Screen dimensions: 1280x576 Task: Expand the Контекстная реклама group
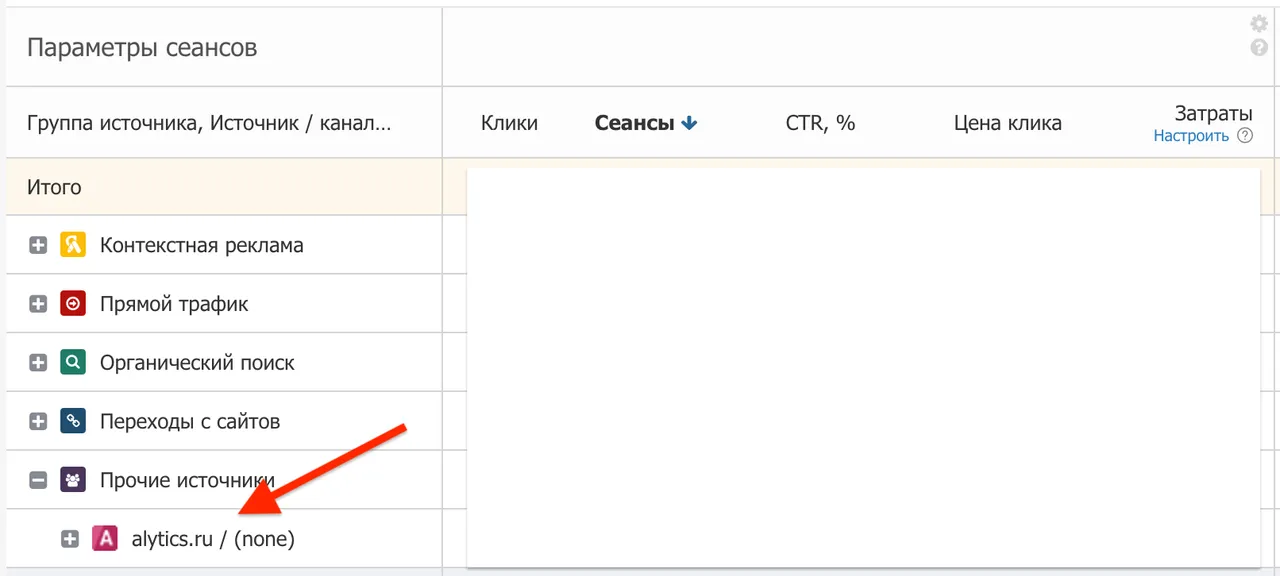38,245
